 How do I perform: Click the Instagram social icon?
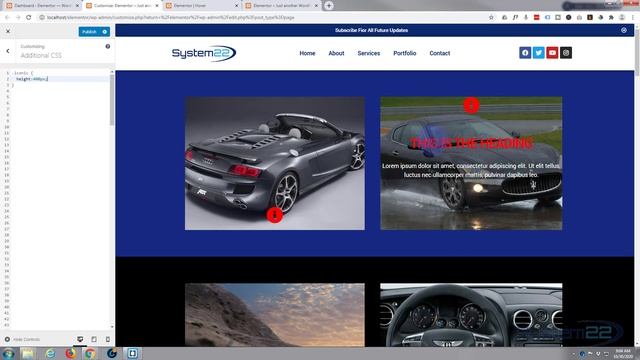click(x=566, y=53)
